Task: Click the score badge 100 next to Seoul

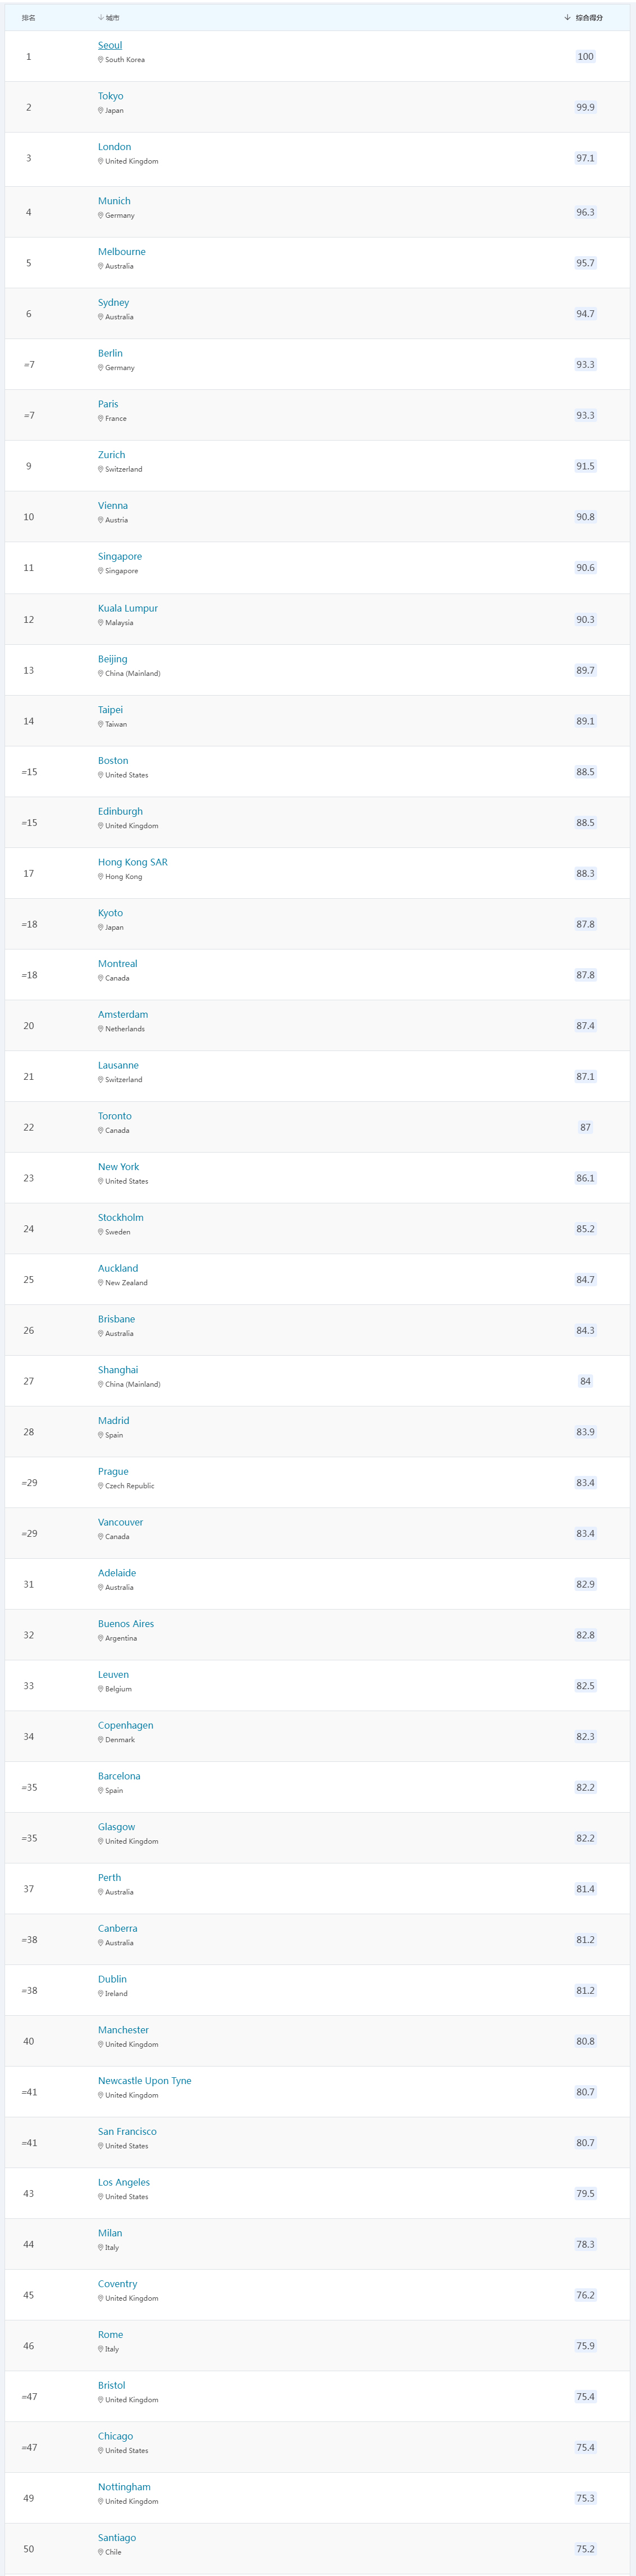Action: (586, 56)
